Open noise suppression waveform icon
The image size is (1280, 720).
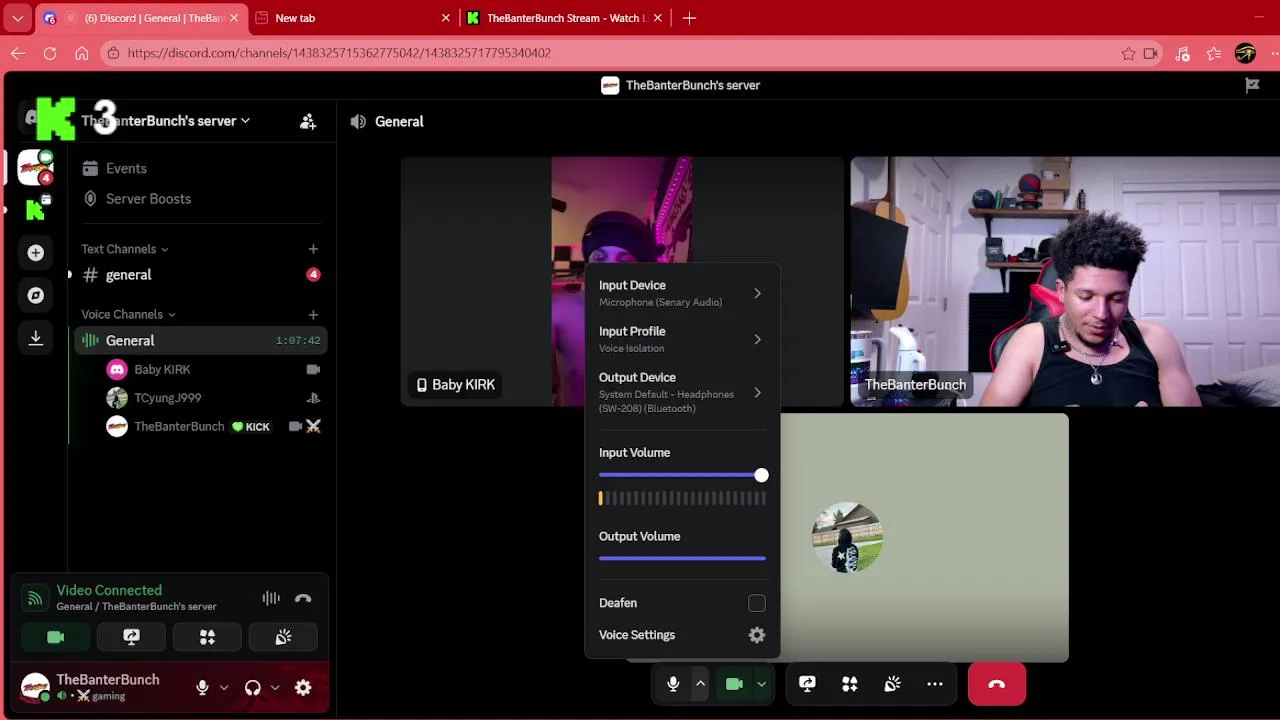click(x=271, y=598)
